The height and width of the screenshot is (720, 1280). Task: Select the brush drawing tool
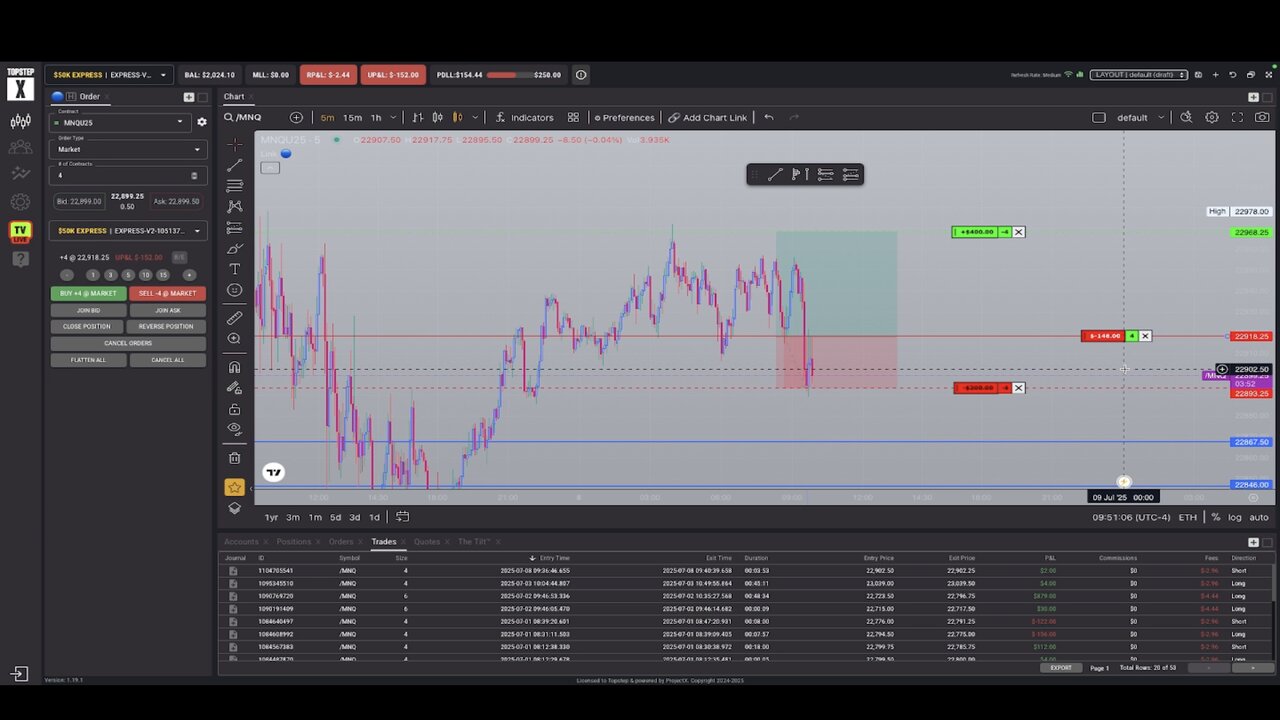[x=234, y=249]
